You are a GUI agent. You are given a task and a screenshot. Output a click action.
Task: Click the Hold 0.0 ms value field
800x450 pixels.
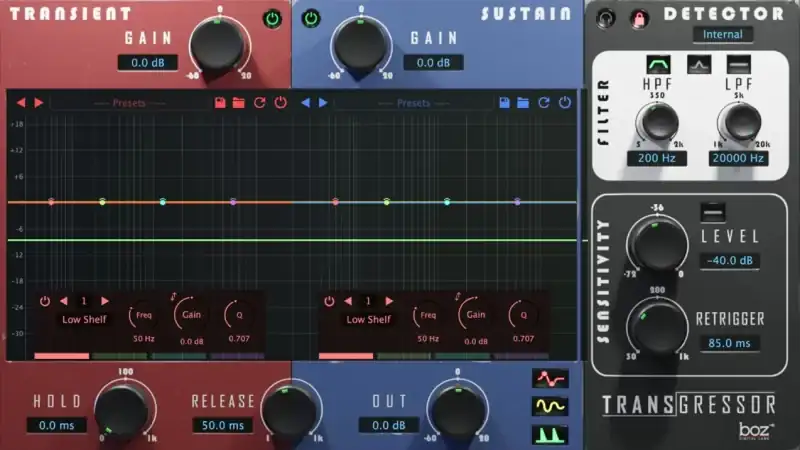click(x=56, y=426)
